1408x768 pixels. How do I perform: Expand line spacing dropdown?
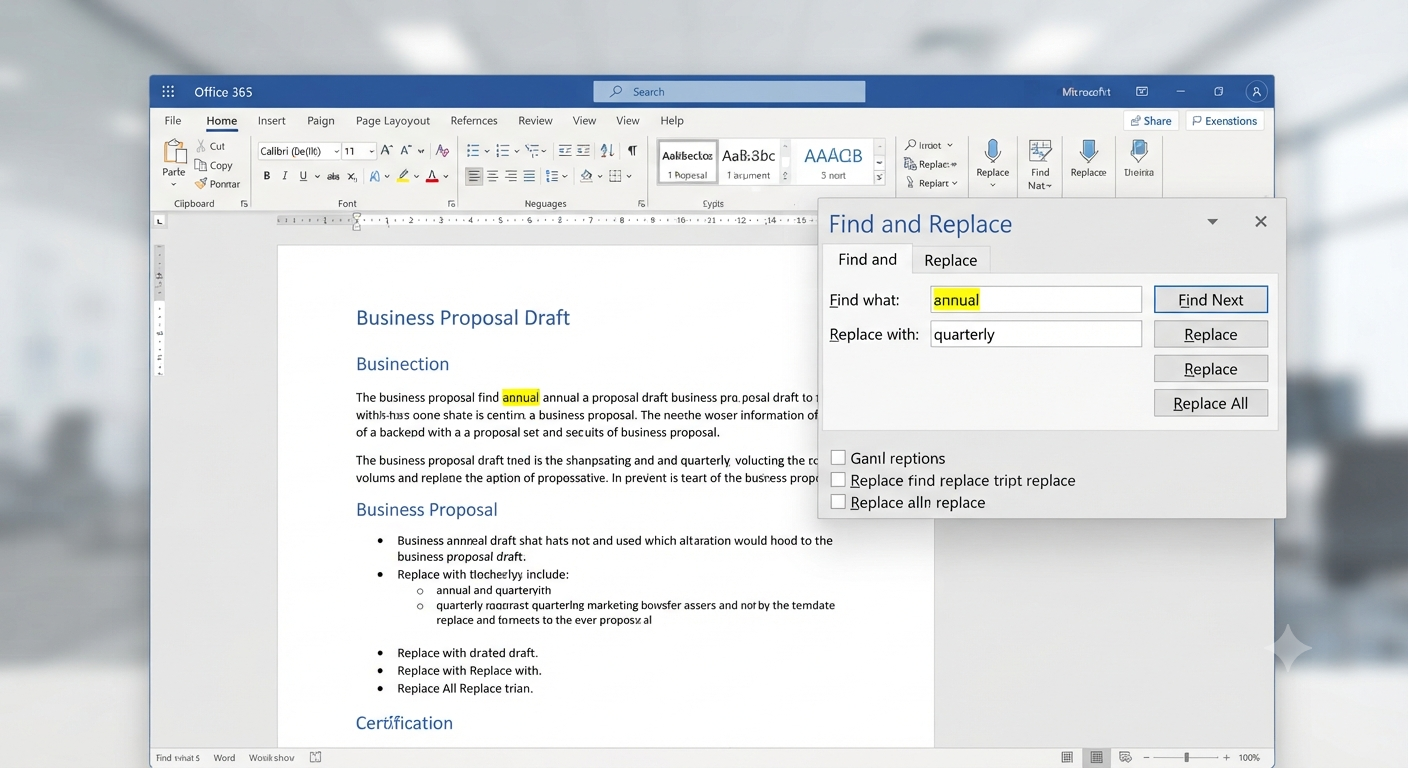565,176
